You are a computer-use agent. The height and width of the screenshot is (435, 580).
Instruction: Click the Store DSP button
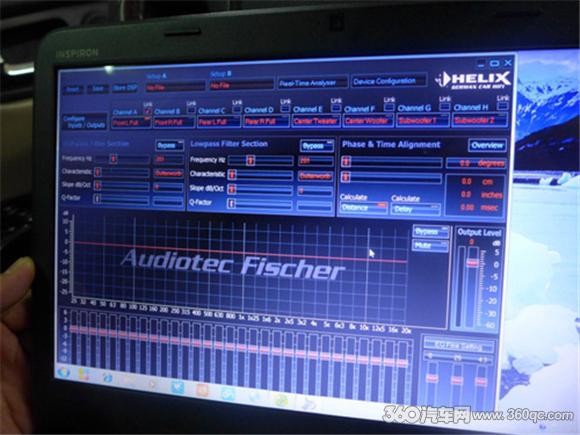pyautogui.click(x=125, y=88)
